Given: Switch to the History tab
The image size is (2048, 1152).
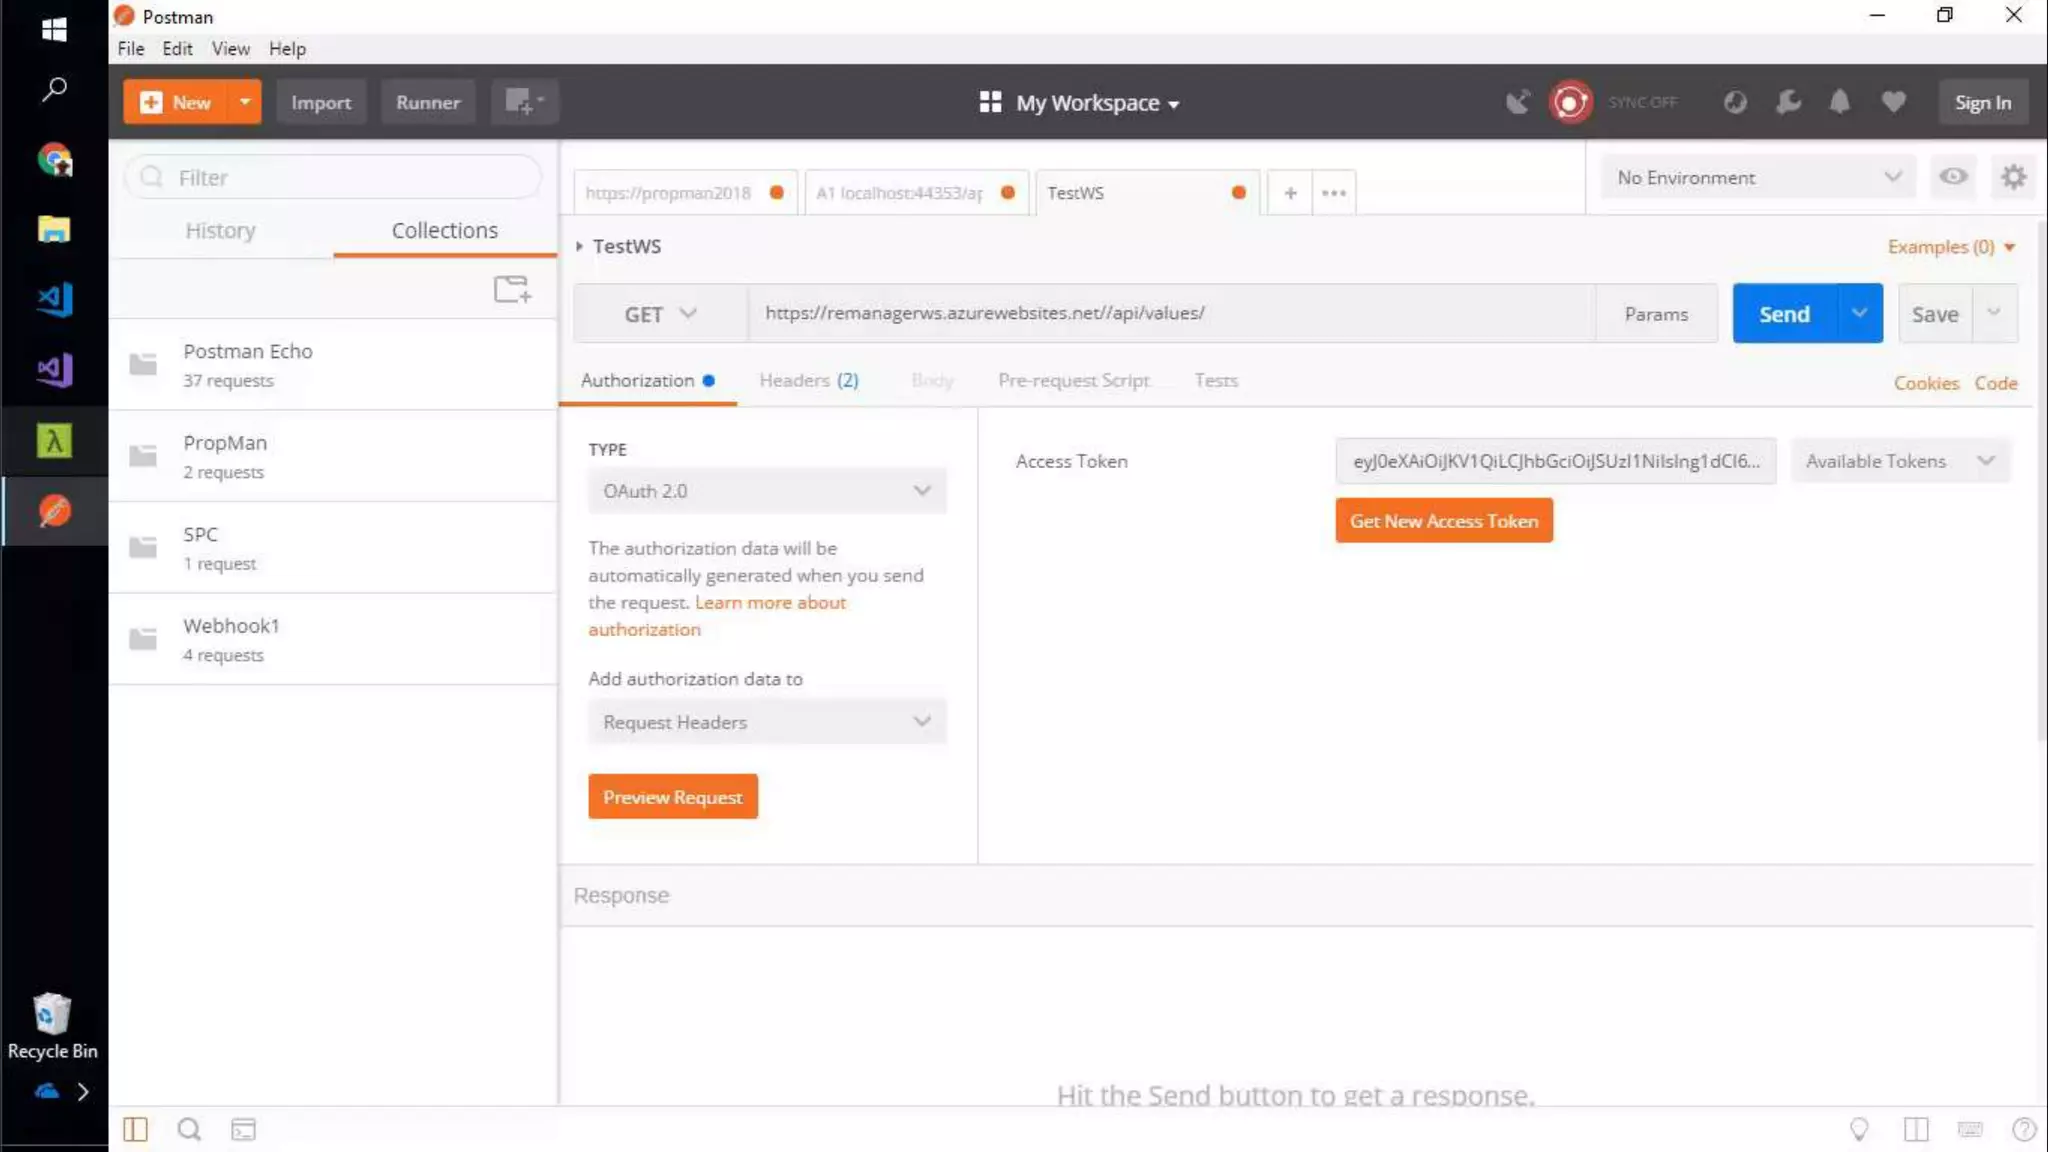Looking at the screenshot, I should tap(220, 231).
